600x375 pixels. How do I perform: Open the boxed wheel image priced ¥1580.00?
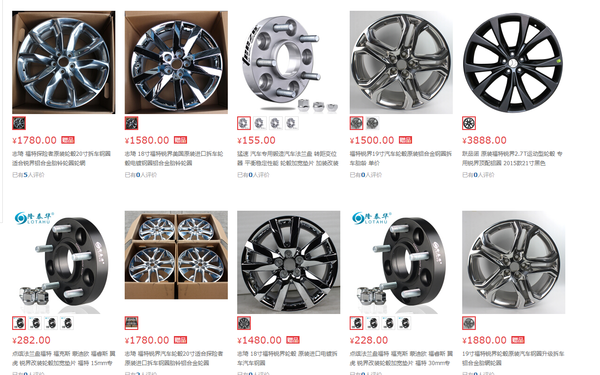[x=176, y=62]
